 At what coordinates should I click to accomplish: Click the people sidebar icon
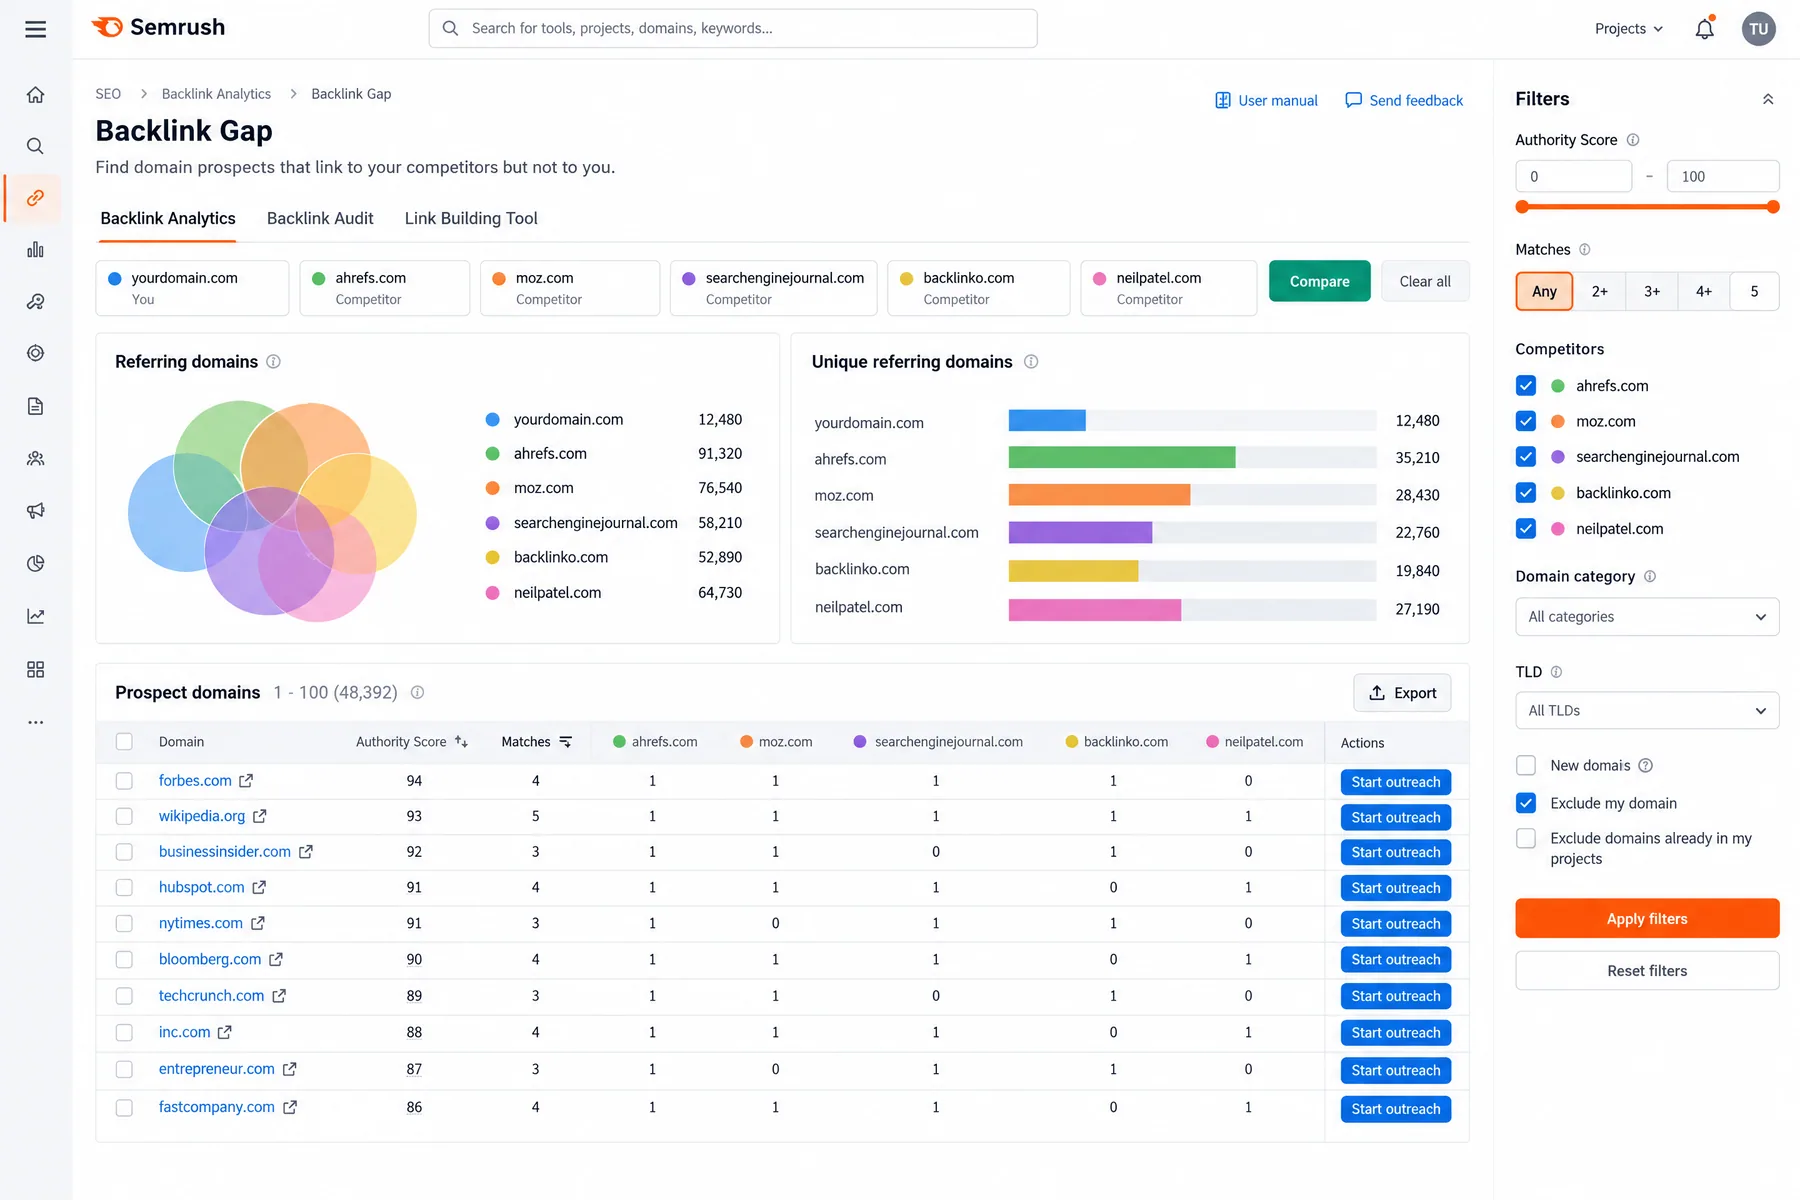[36, 459]
